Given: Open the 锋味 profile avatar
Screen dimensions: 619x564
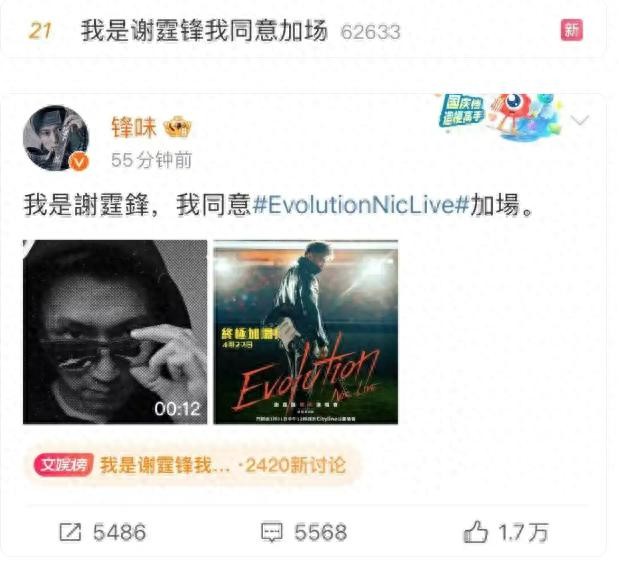Looking at the screenshot, I should (56, 138).
